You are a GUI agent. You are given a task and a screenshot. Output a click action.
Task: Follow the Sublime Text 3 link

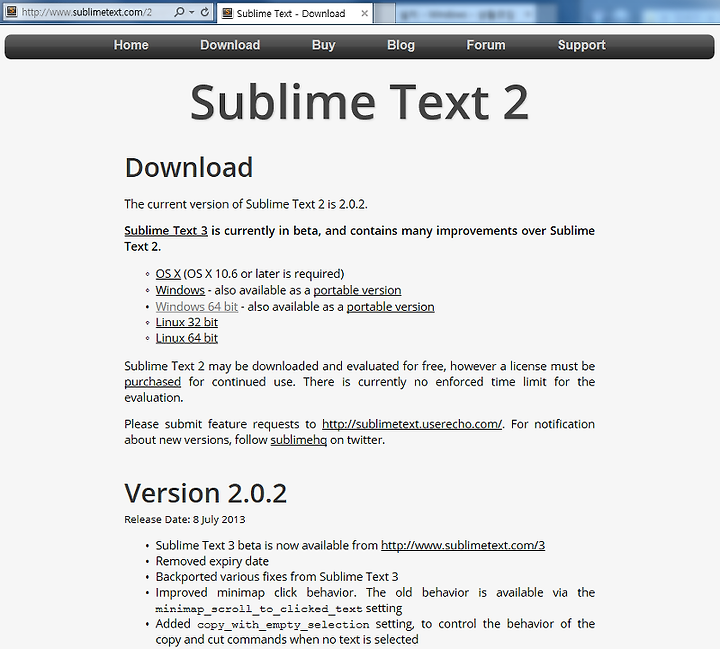point(166,231)
